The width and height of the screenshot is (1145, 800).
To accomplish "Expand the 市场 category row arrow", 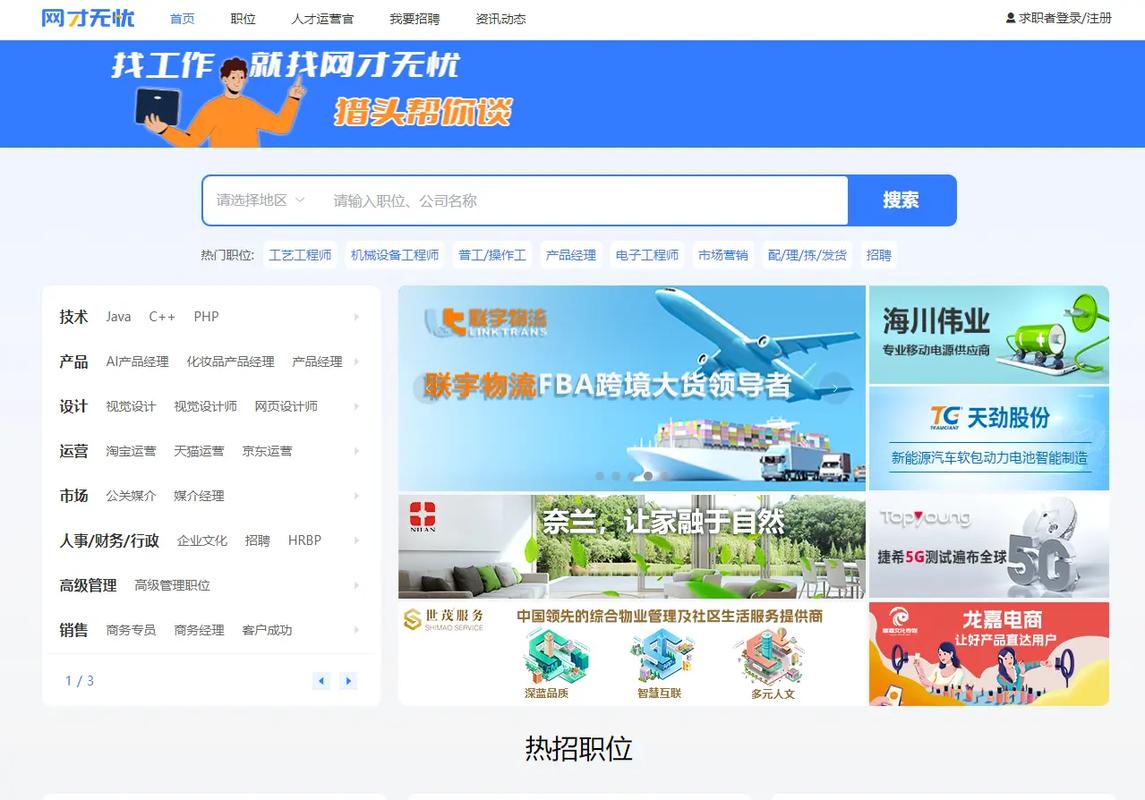I will click(x=356, y=496).
